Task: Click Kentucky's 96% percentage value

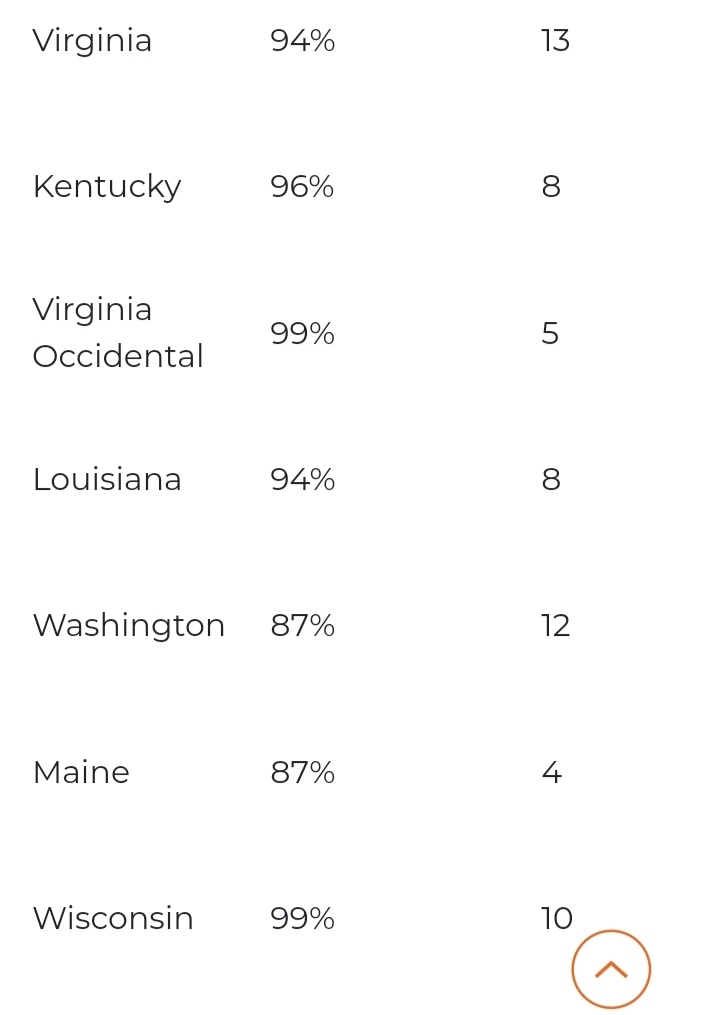Action: click(302, 186)
